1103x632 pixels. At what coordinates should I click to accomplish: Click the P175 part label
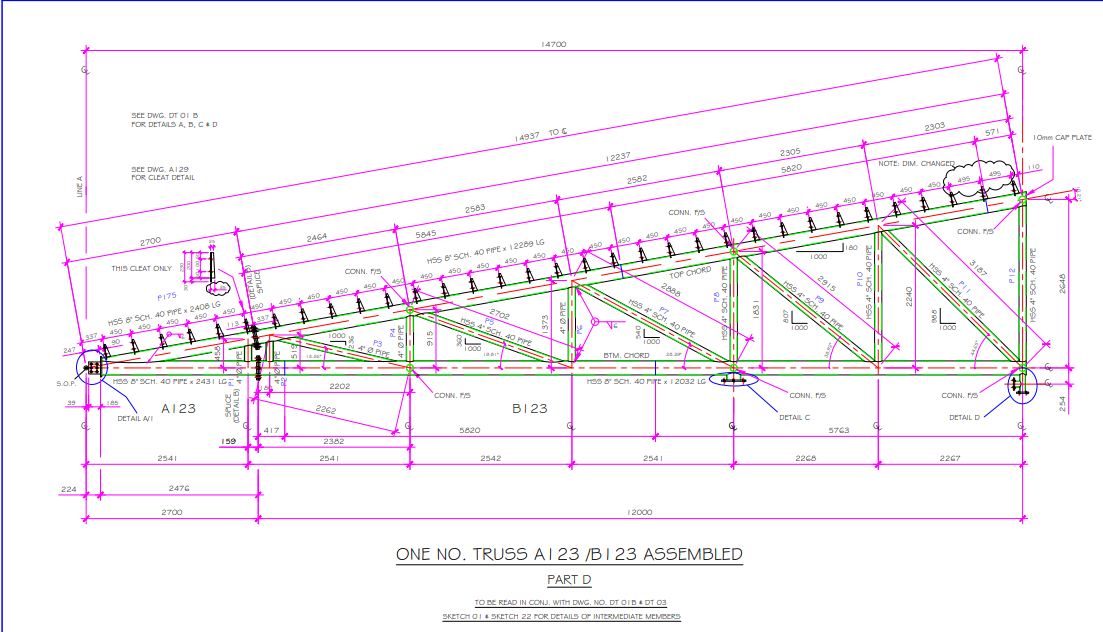[x=167, y=296]
